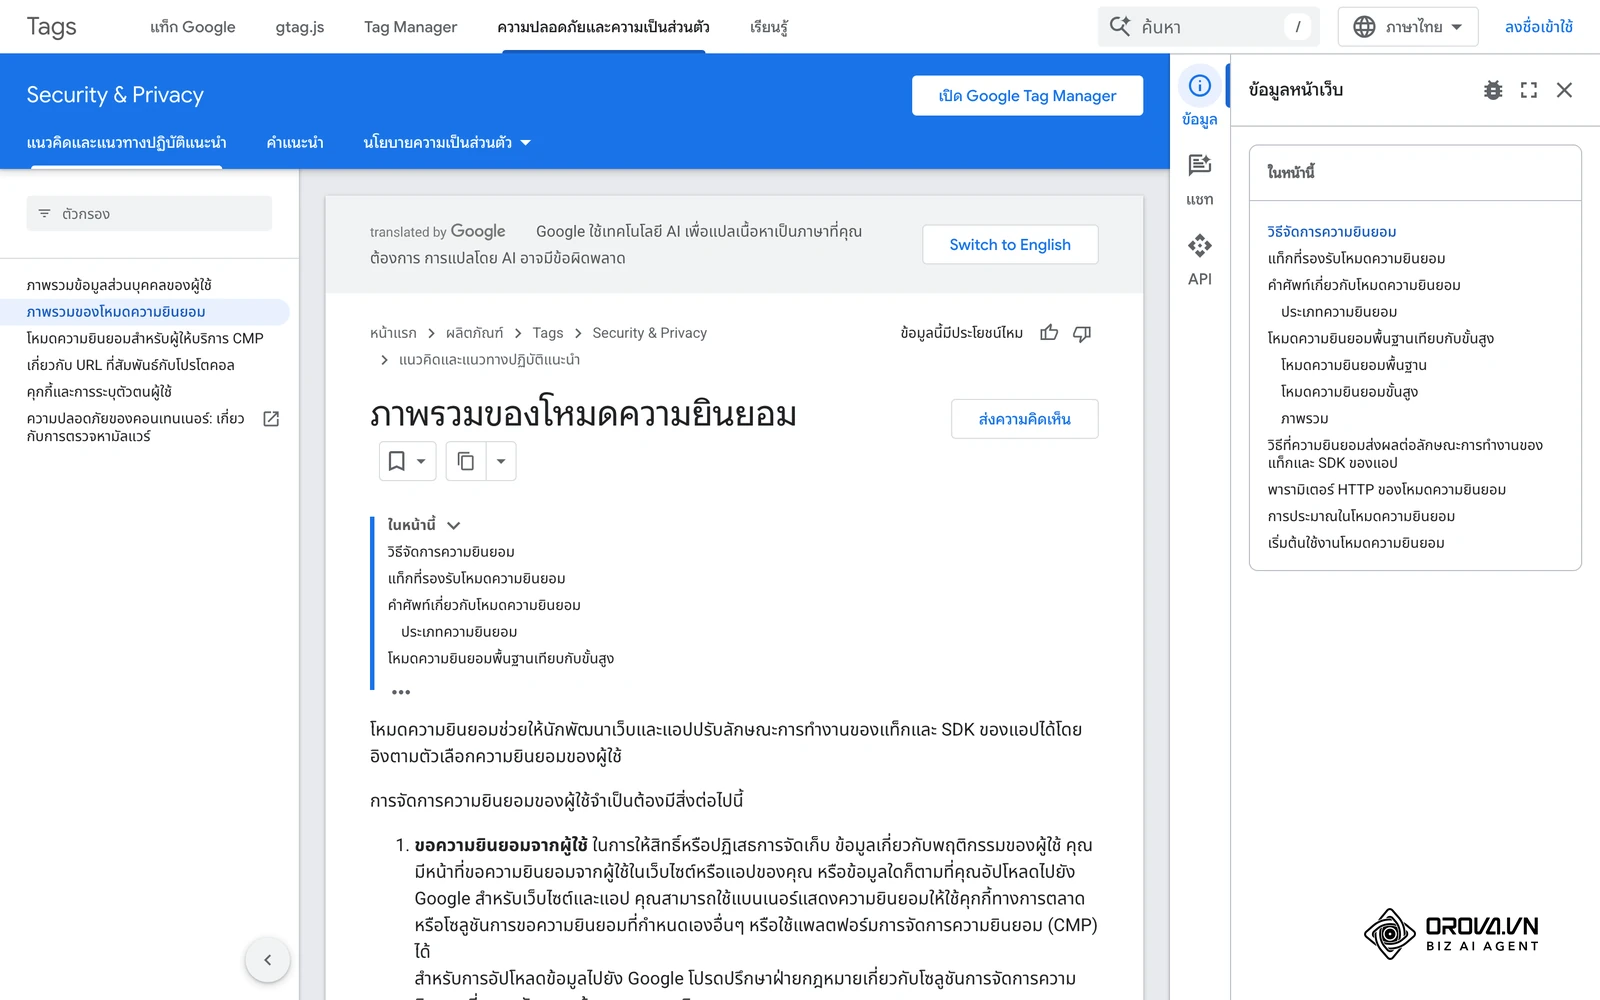
Task: Open the แท็ก Google tab
Action: 193,27
